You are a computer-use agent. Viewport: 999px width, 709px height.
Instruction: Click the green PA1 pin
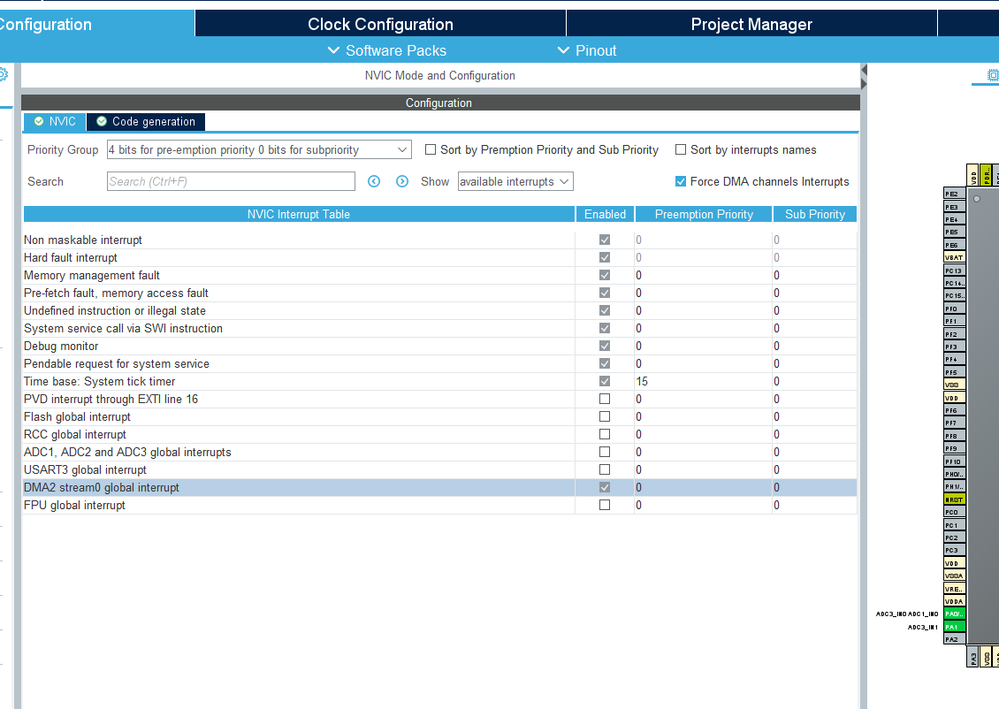pyautogui.click(x=954, y=627)
